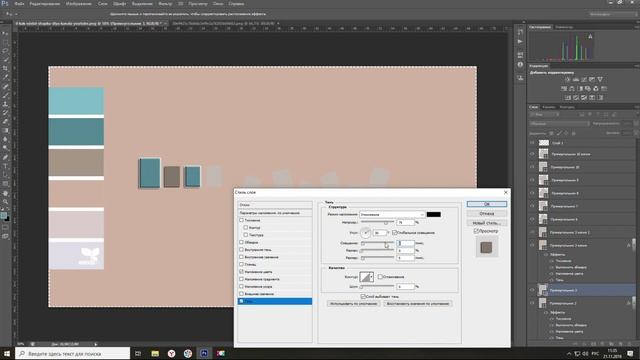
Task: Select the Rectangular Marquee tool
Action: pos(5,42)
